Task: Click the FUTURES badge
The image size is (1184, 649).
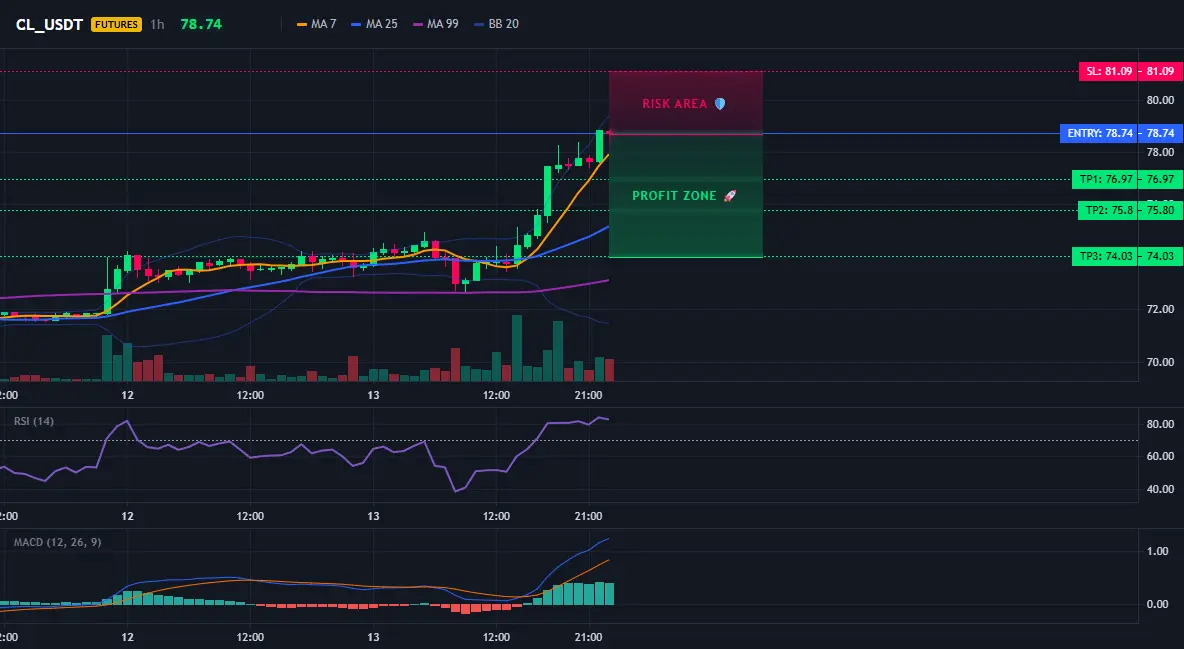Action: pos(116,24)
